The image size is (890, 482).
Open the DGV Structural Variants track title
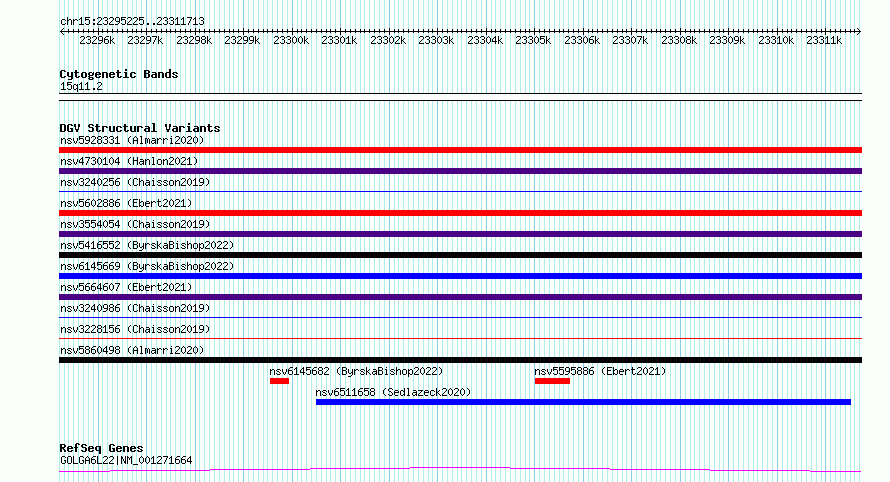tap(140, 128)
